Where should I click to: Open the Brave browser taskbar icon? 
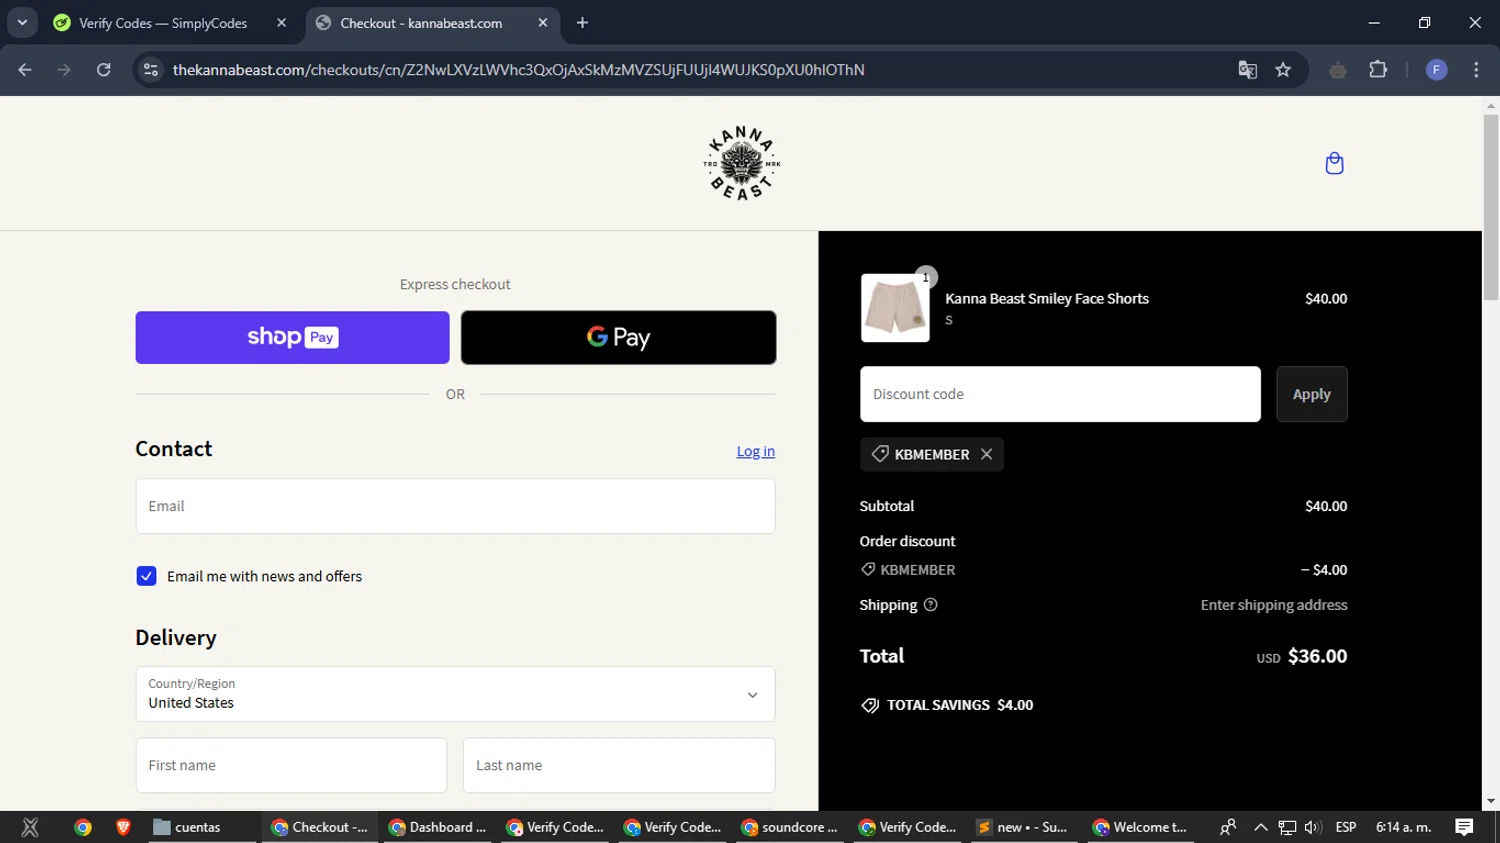123,827
